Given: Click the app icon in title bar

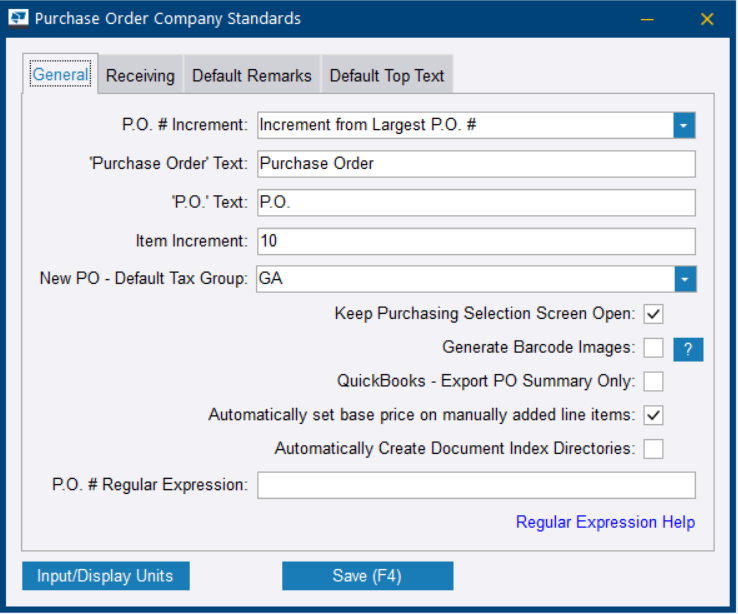Looking at the screenshot, I should pyautogui.click(x=18, y=19).
